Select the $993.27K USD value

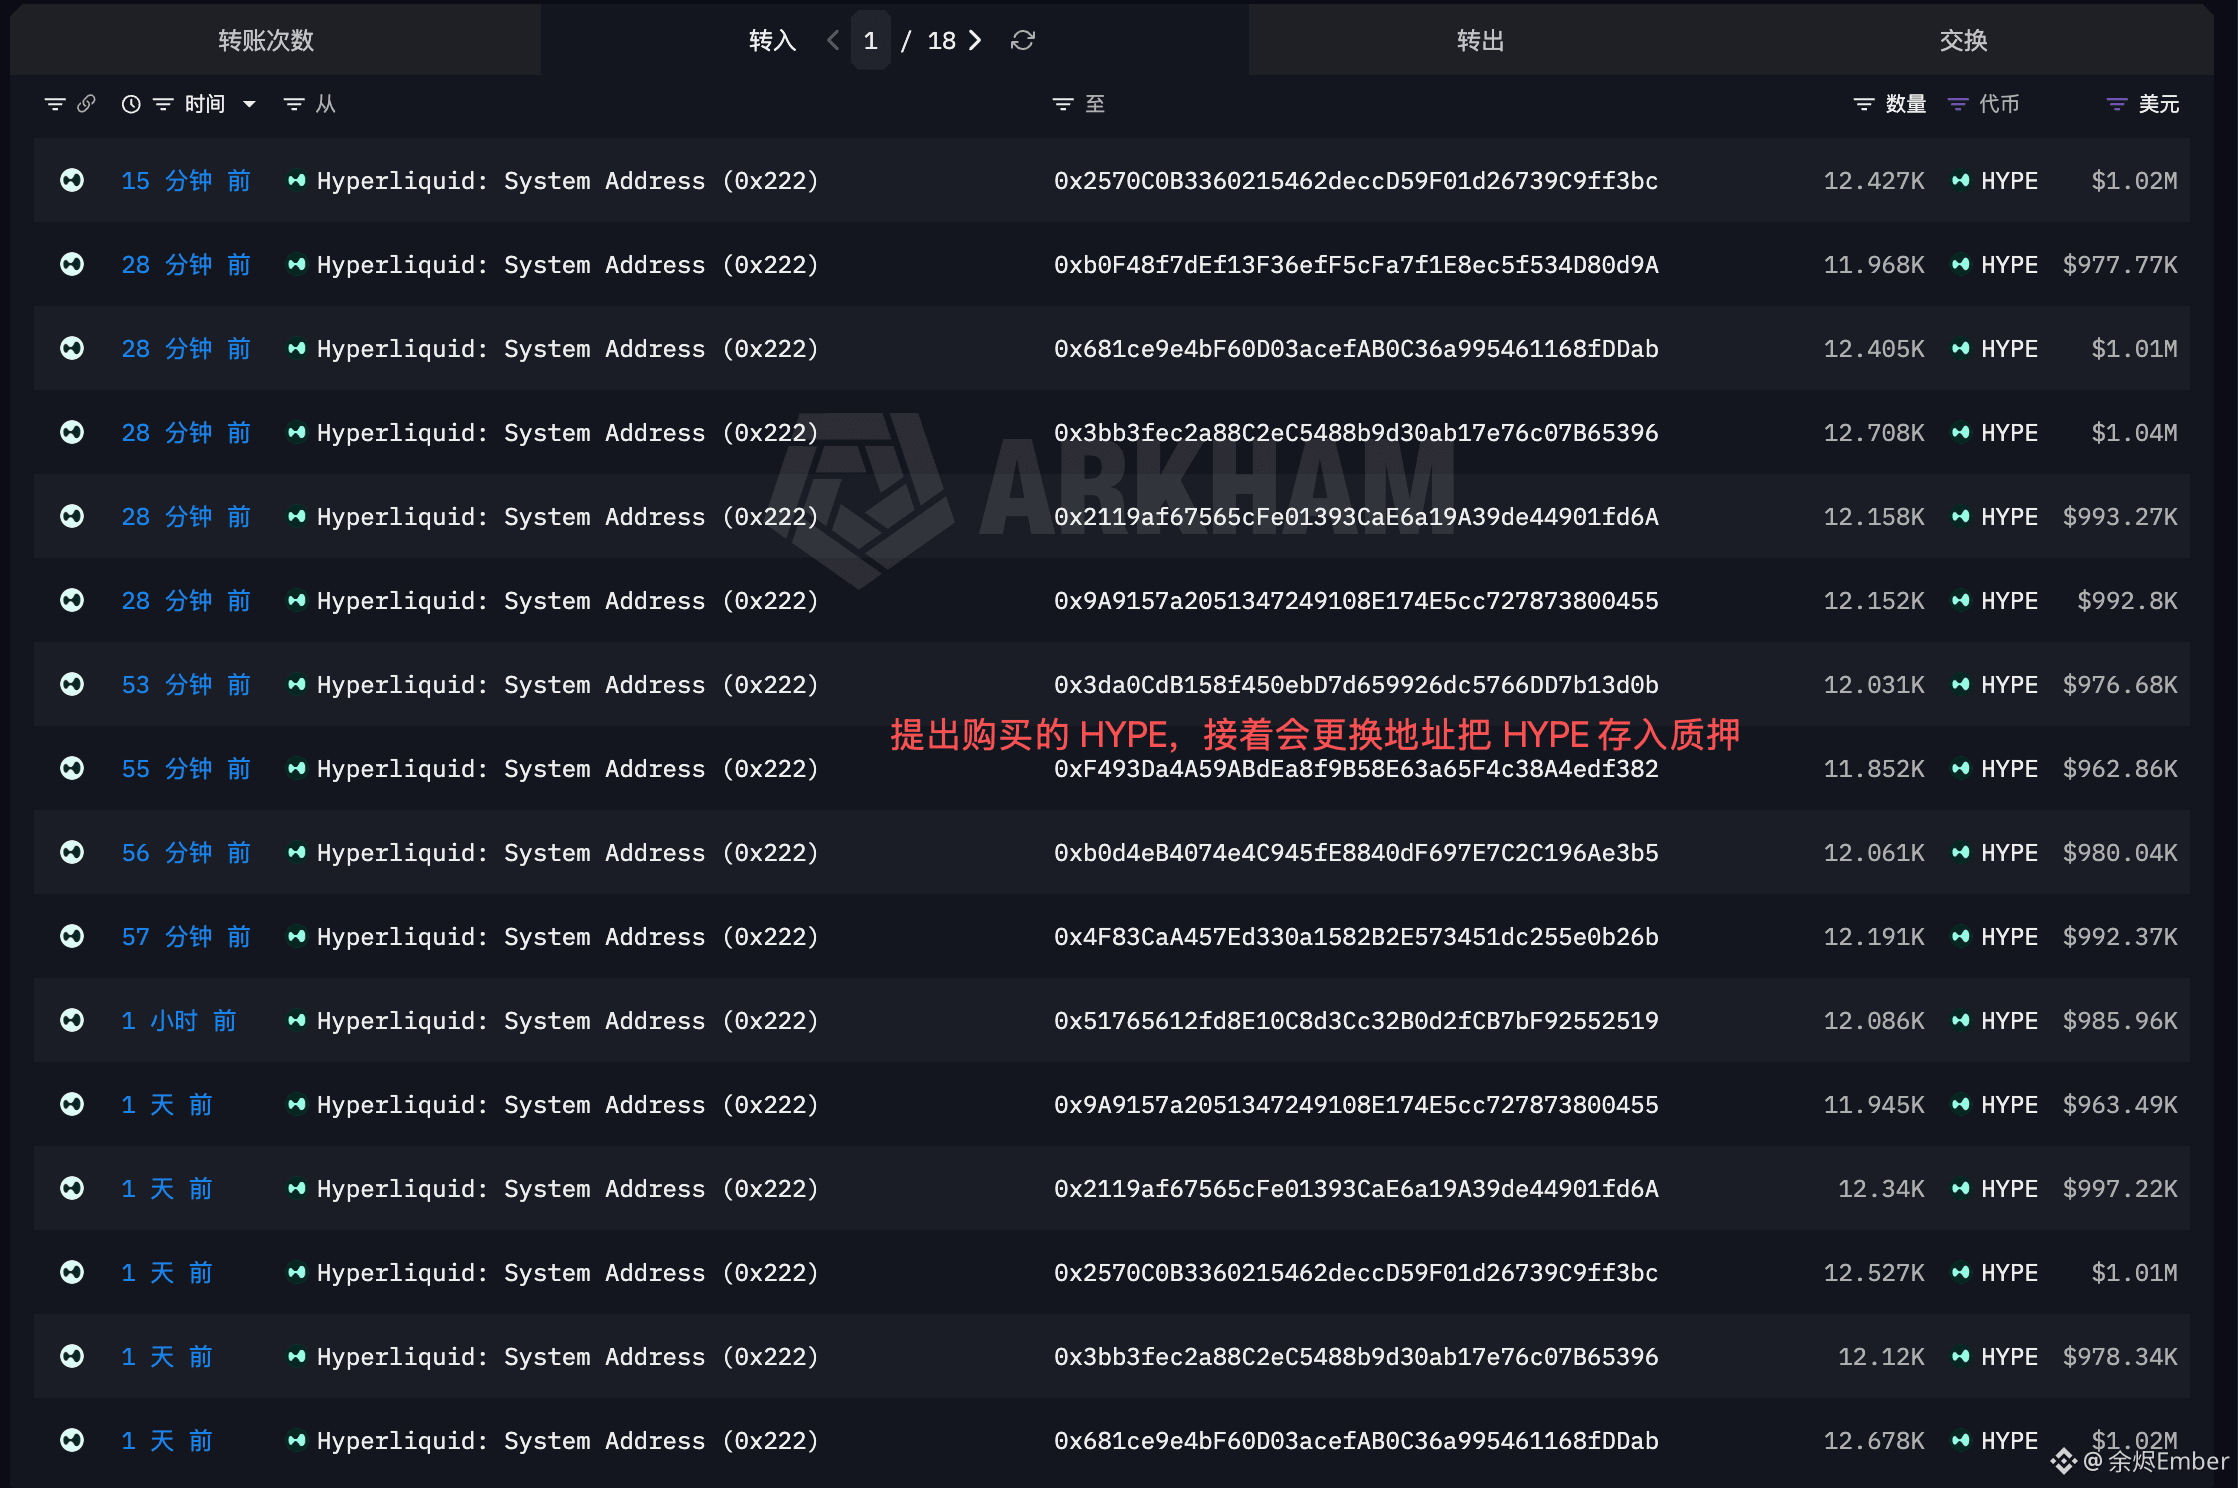[x=2120, y=516]
